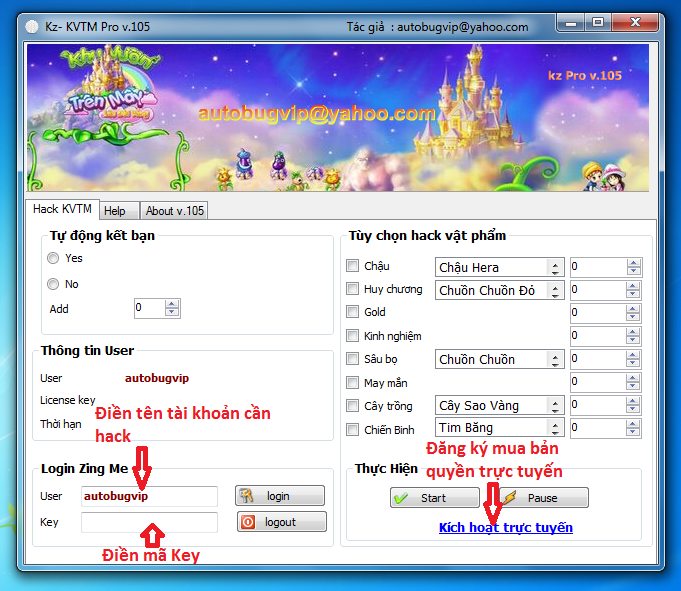The image size is (681, 591).
Task: Open the Kích hoạt trực tuyến link
Action: [x=506, y=527]
